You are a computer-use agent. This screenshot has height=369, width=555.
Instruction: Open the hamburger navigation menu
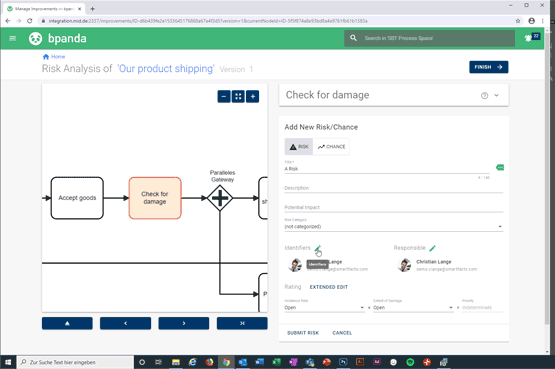tap(12, 38)
